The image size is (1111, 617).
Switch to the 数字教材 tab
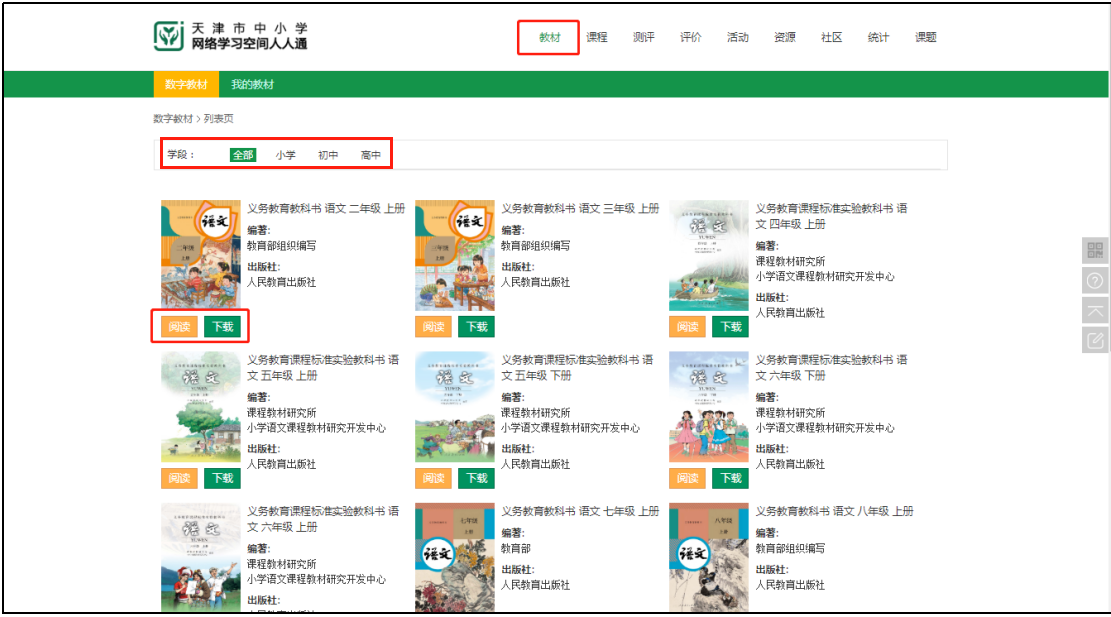coord(186,84)
